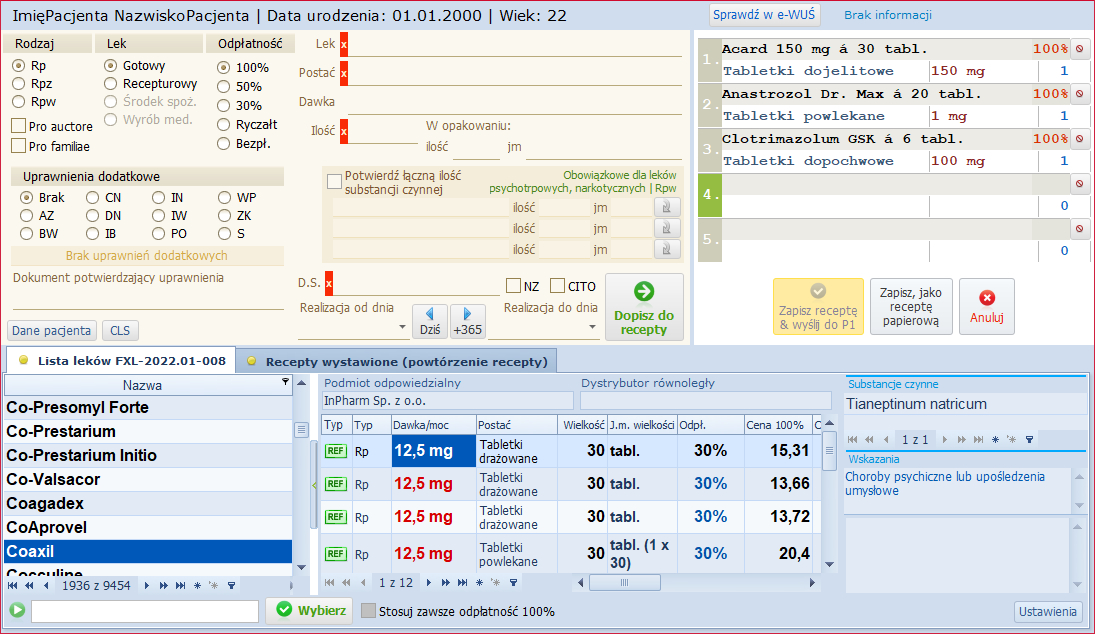This screenshot has height=634, width=1095.
Task: Select 50% payment level radio button
Action: click(x=223, y=87)
